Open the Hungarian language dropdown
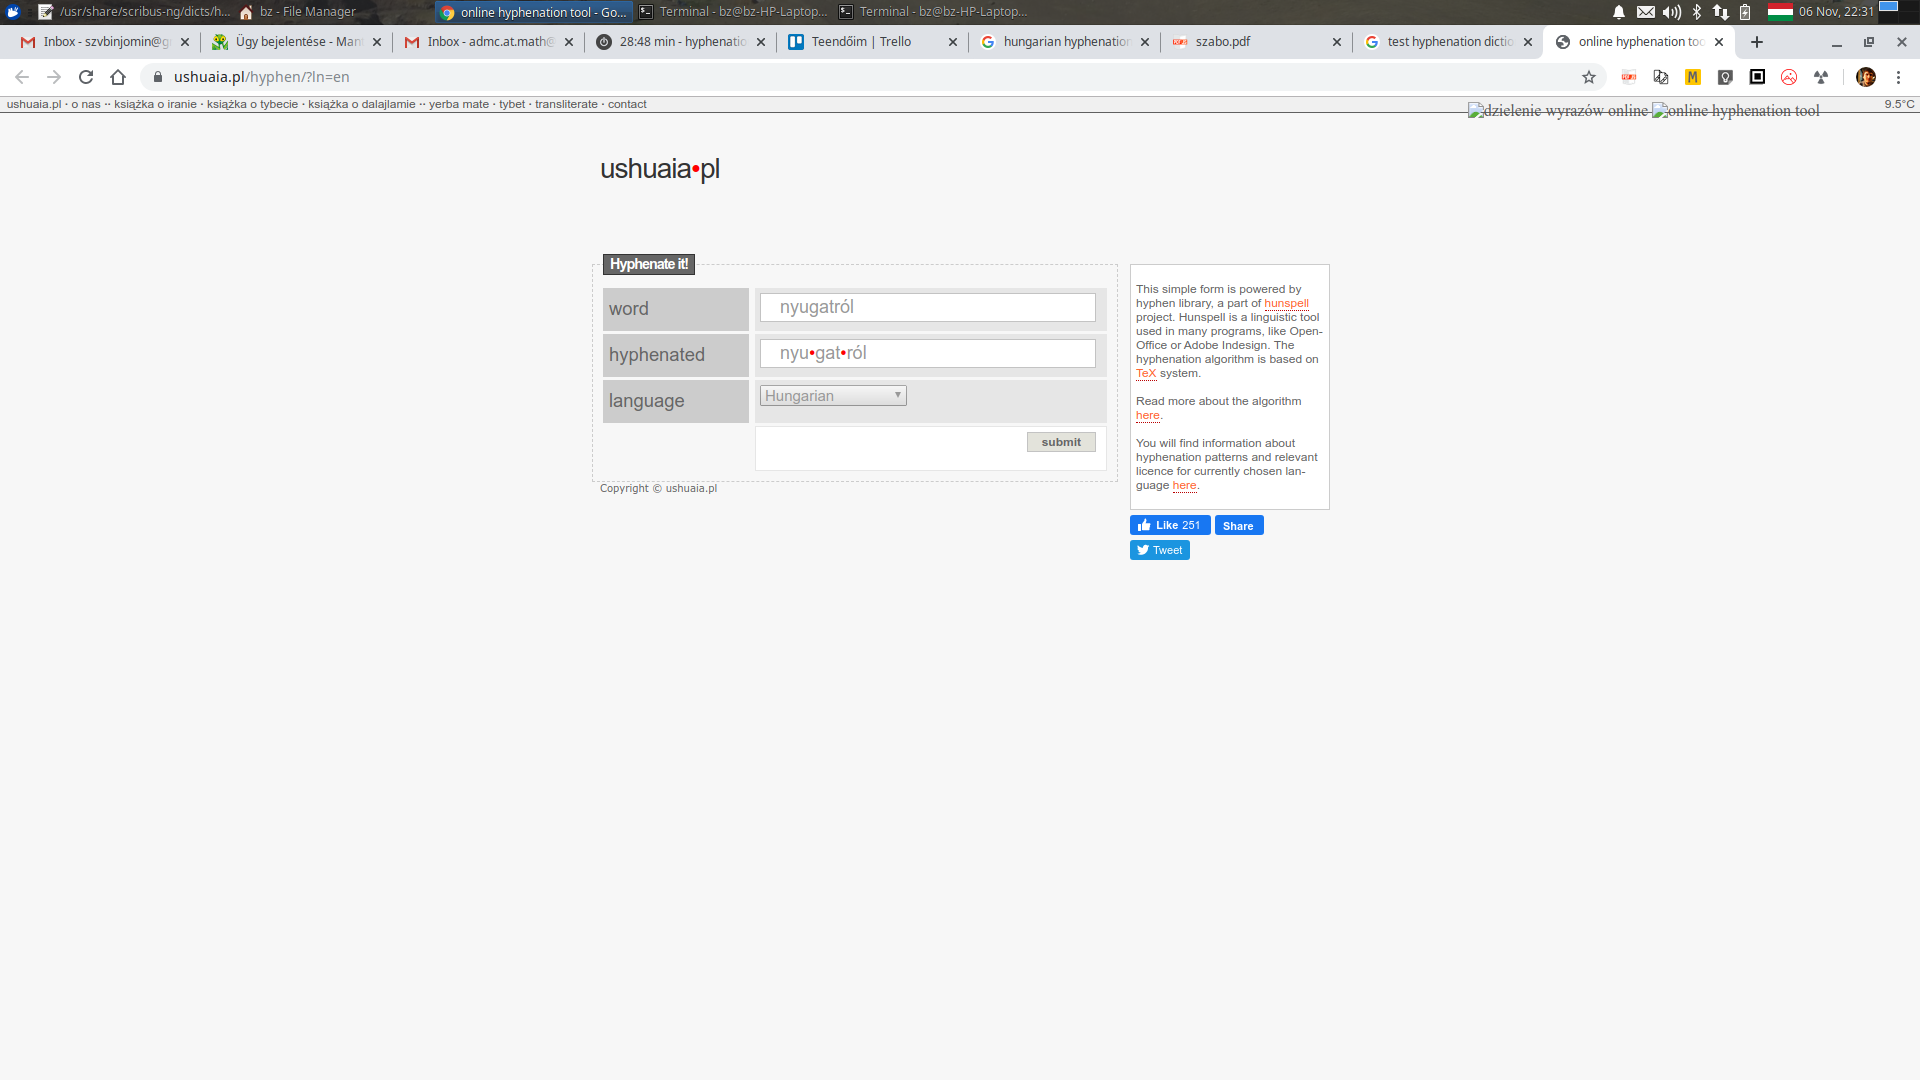The width and height of the screenshot is (1920, 1080). 833,396
